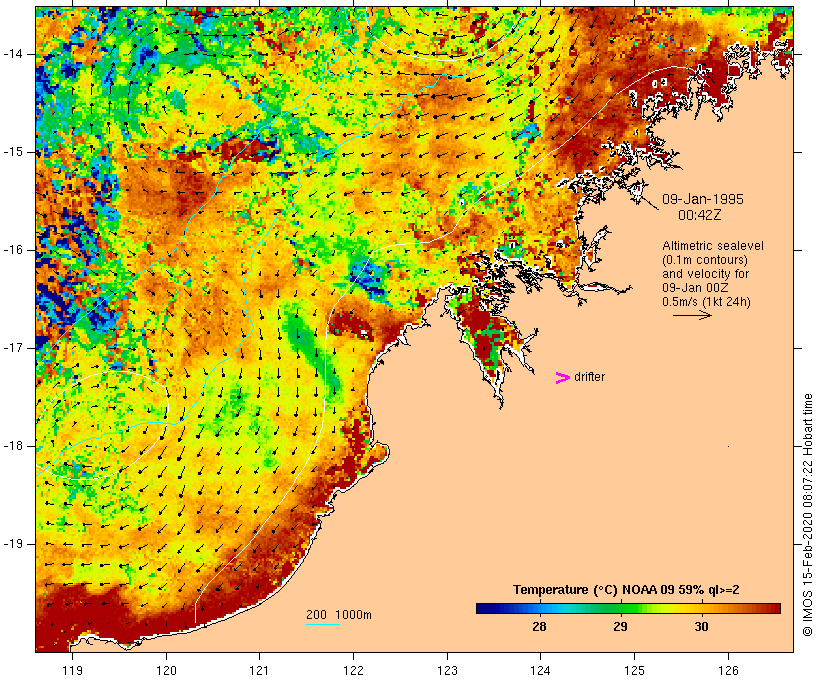Click the Temperature NOAA 09 colorbar title

coord(626,590)
